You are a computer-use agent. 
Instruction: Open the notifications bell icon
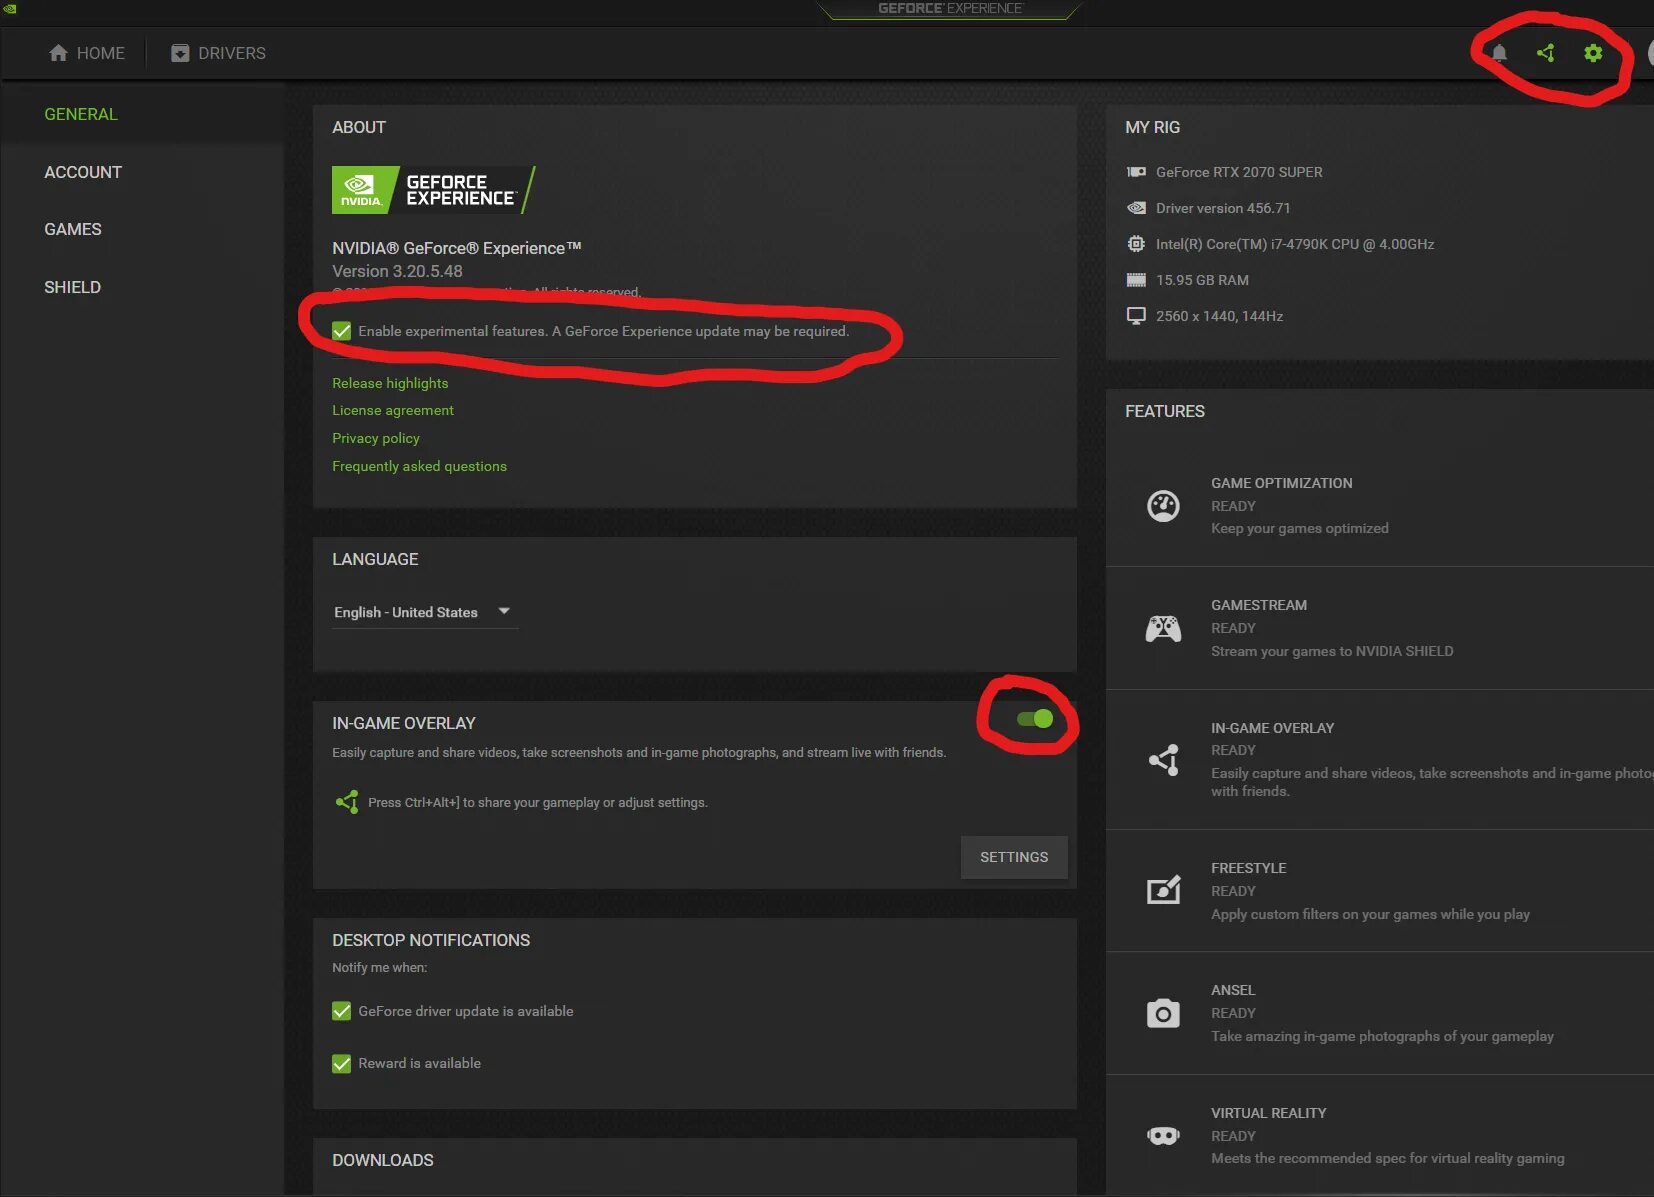tap(1498, 53)
